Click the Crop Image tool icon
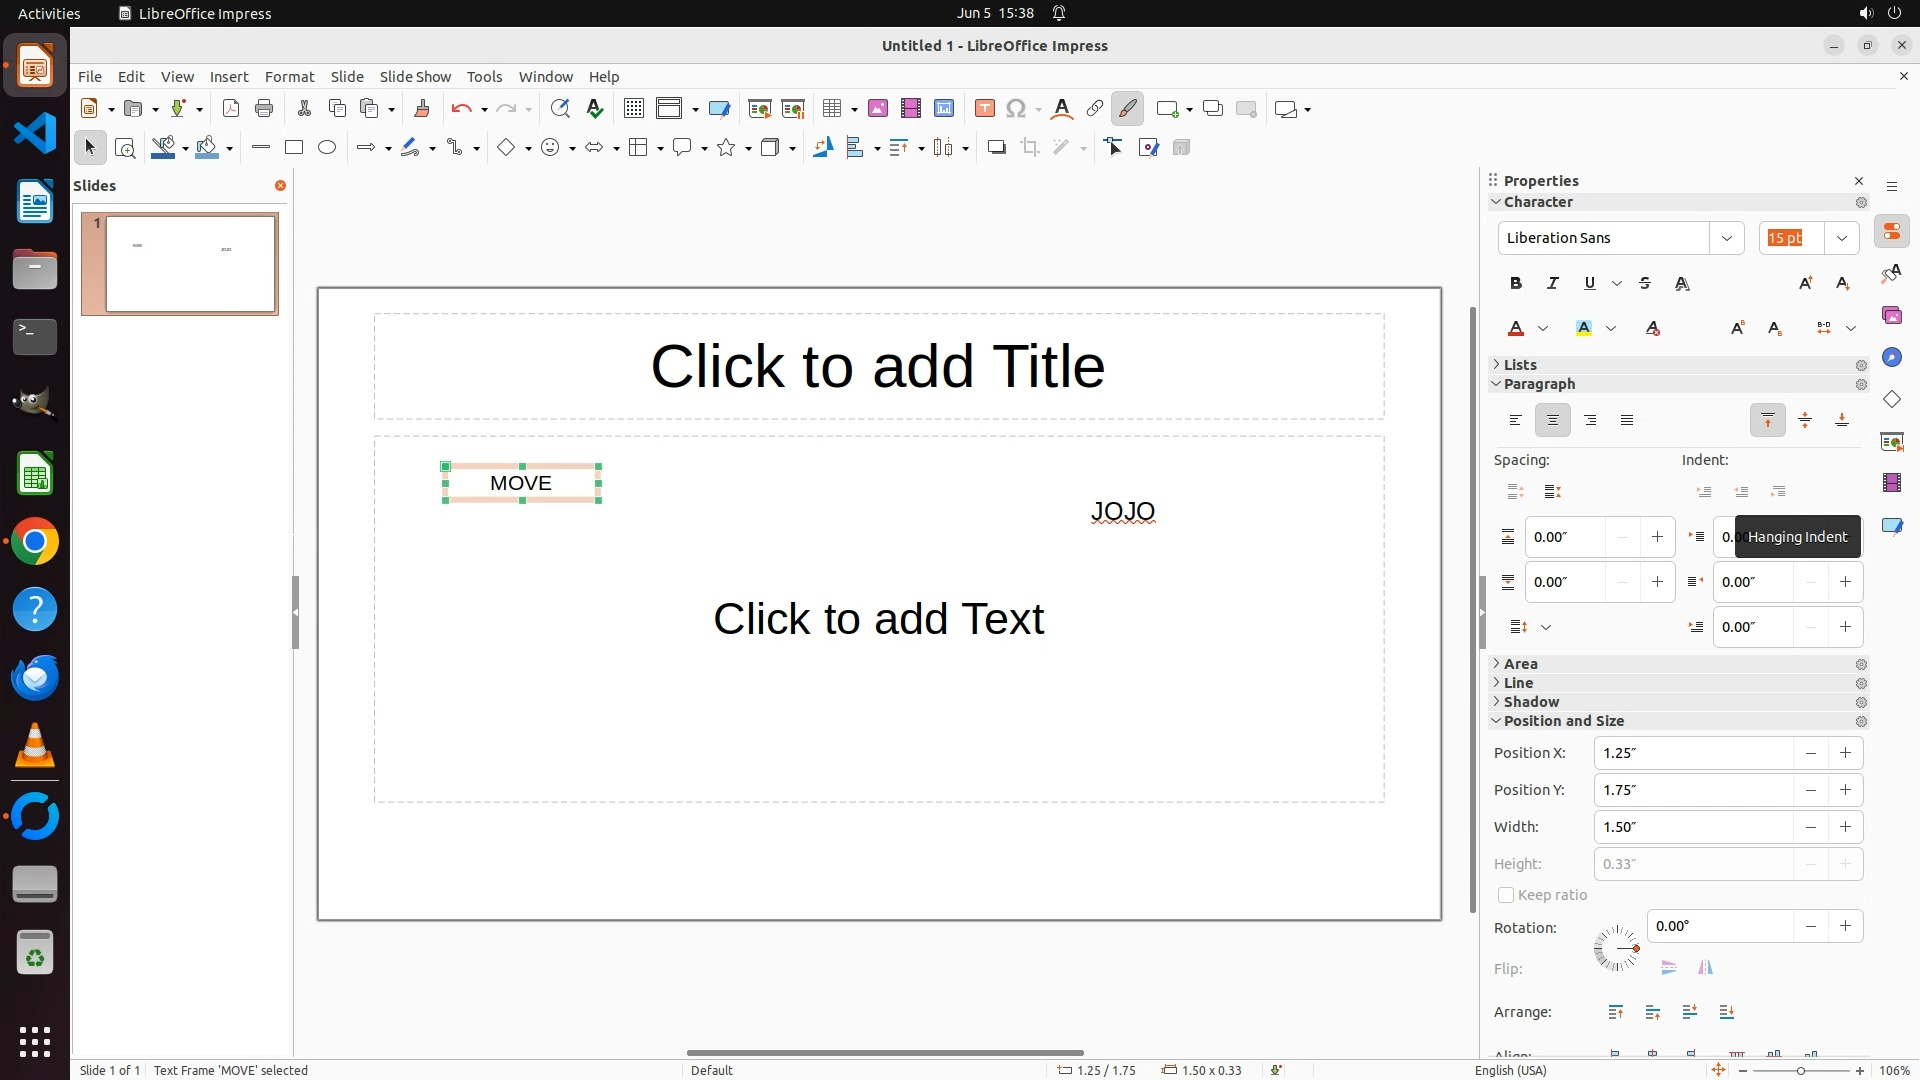Screen dimensions: 1920x1080 click(1030, 148)
